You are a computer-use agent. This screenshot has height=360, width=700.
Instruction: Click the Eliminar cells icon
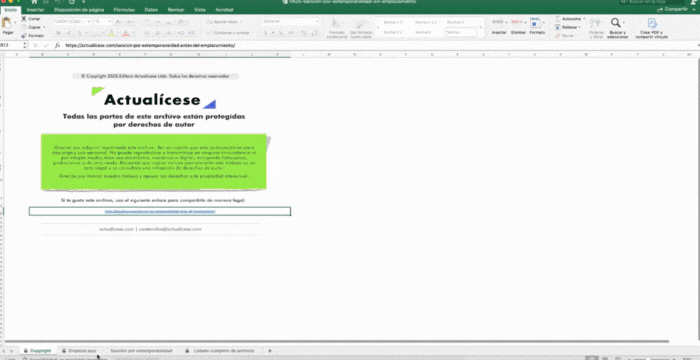(517, 23)
